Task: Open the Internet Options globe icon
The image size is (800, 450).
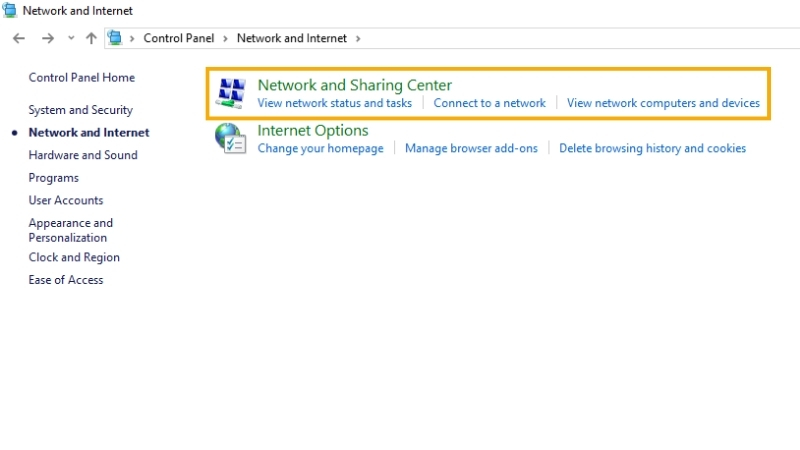Action: pyautogui.click(x=231, y=138)
